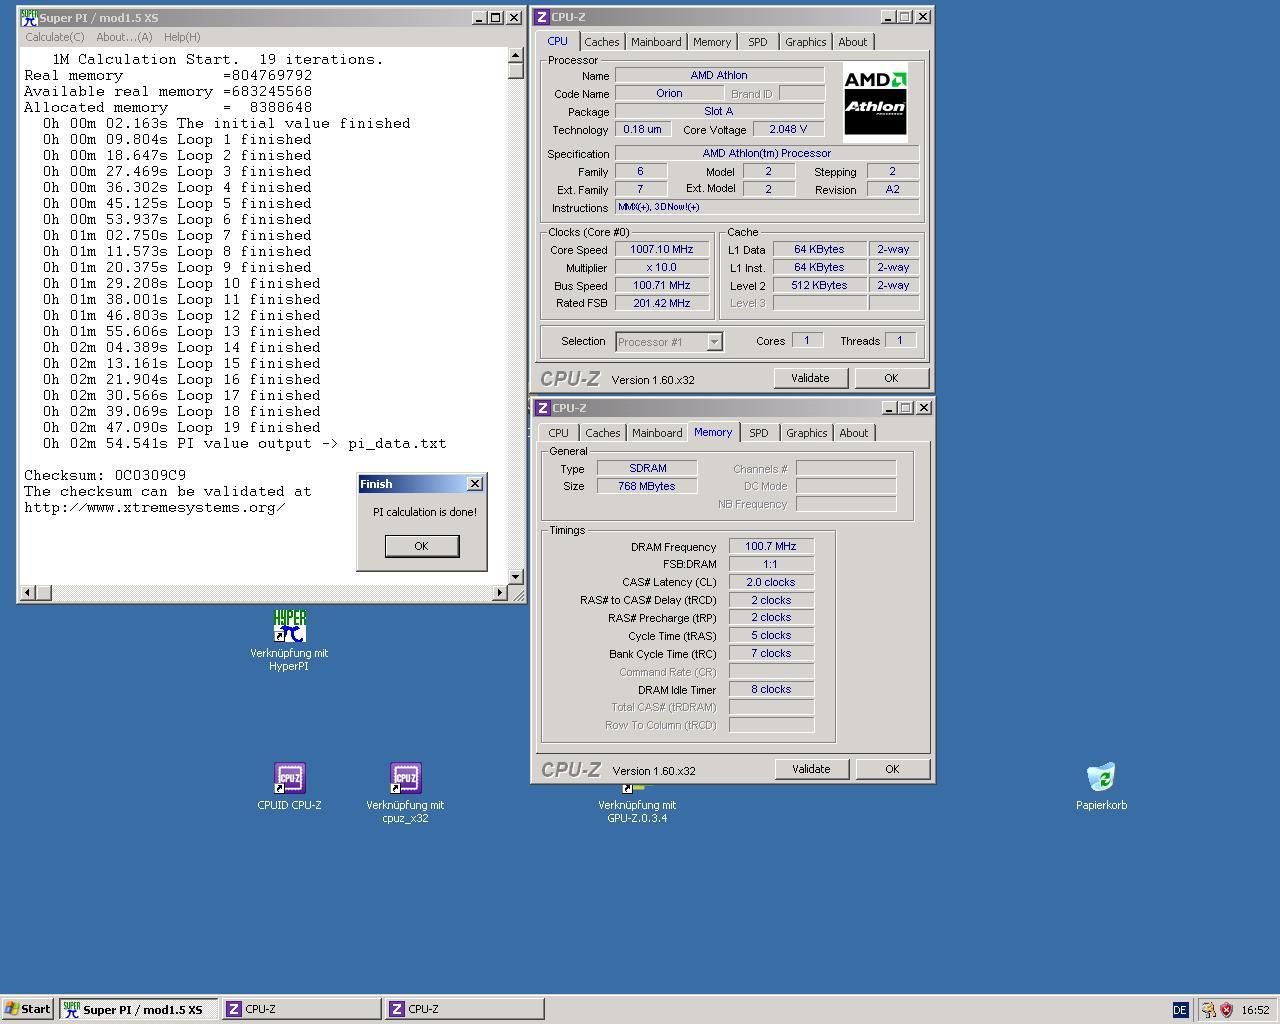Open About tab in upper CPU-Z window
Screen dimensions: 1280x1024
tap(853, 42)
